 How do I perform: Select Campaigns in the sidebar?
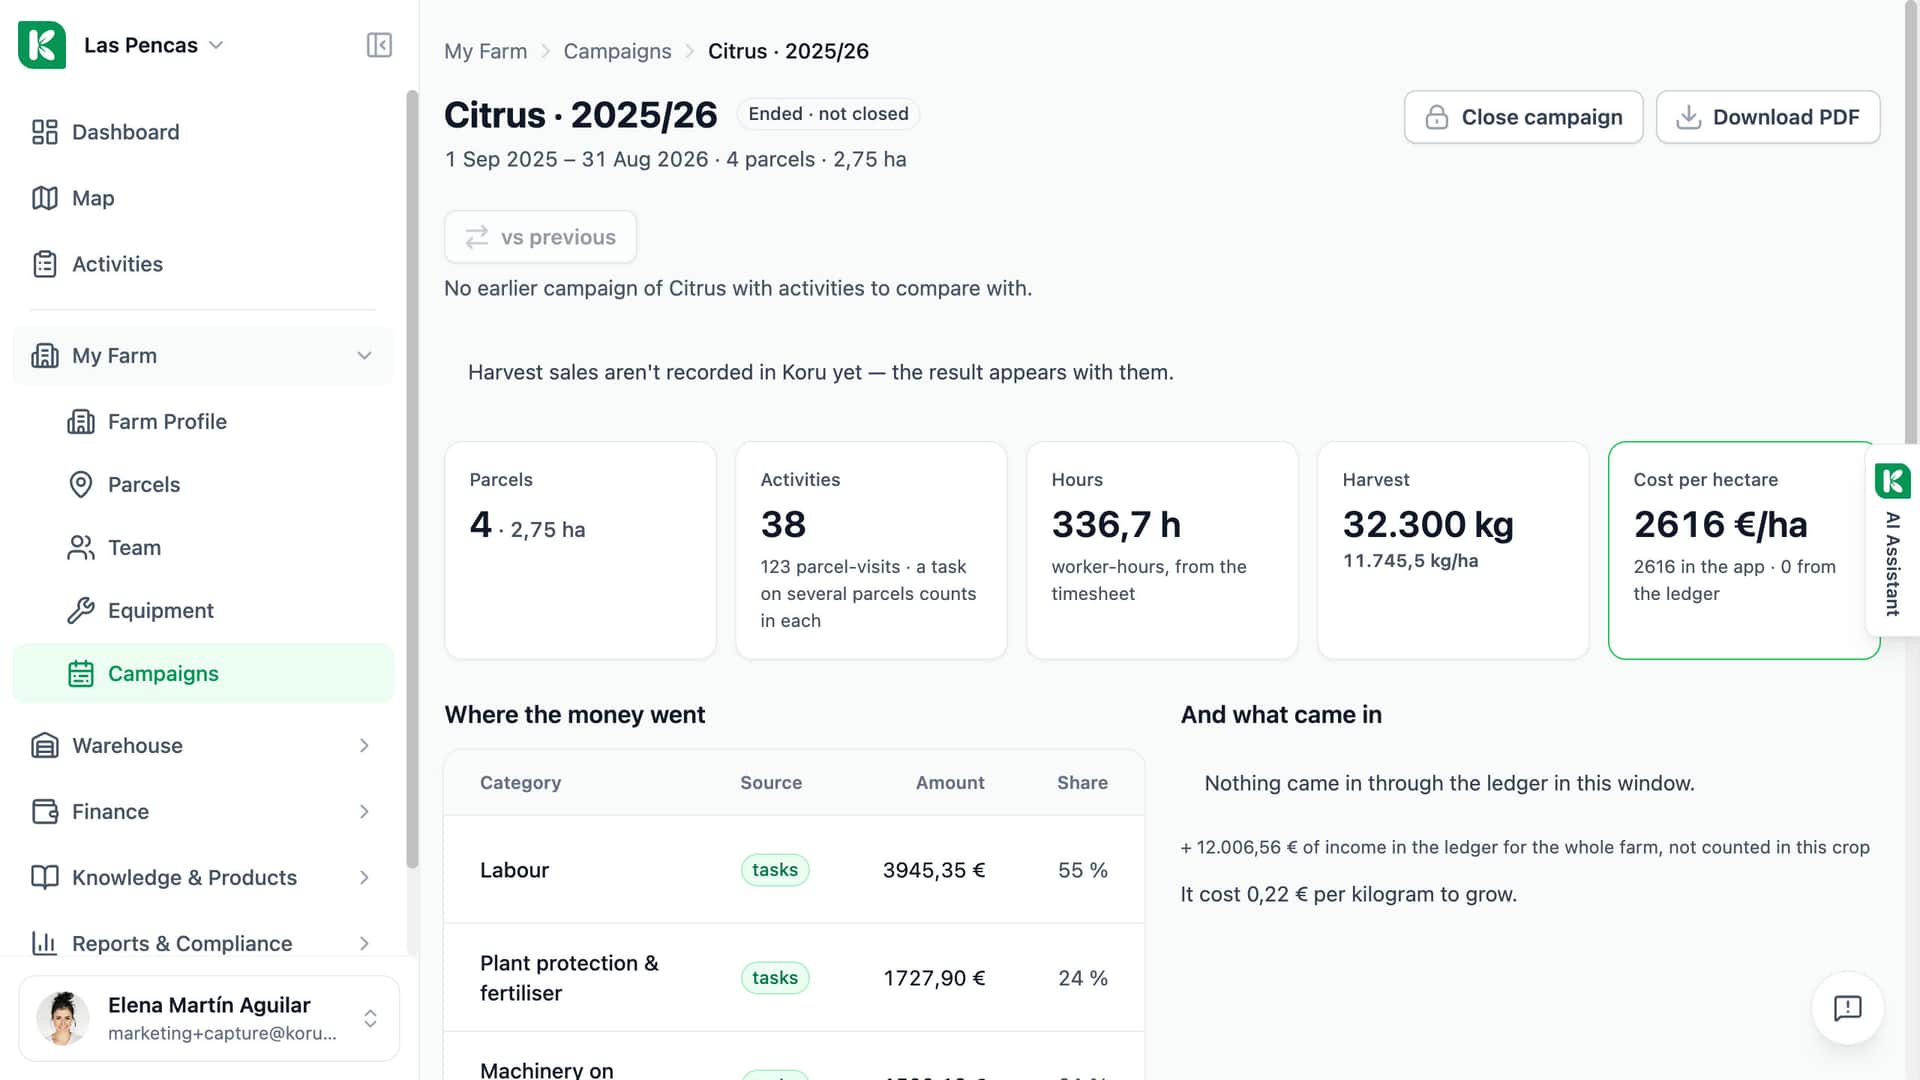pyautogui.click(x=203, y=674)
